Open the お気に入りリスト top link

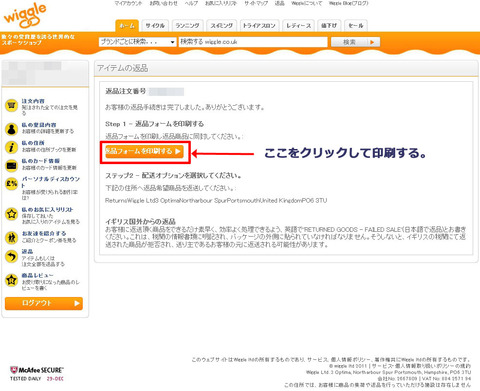click(x=221, y=3)
